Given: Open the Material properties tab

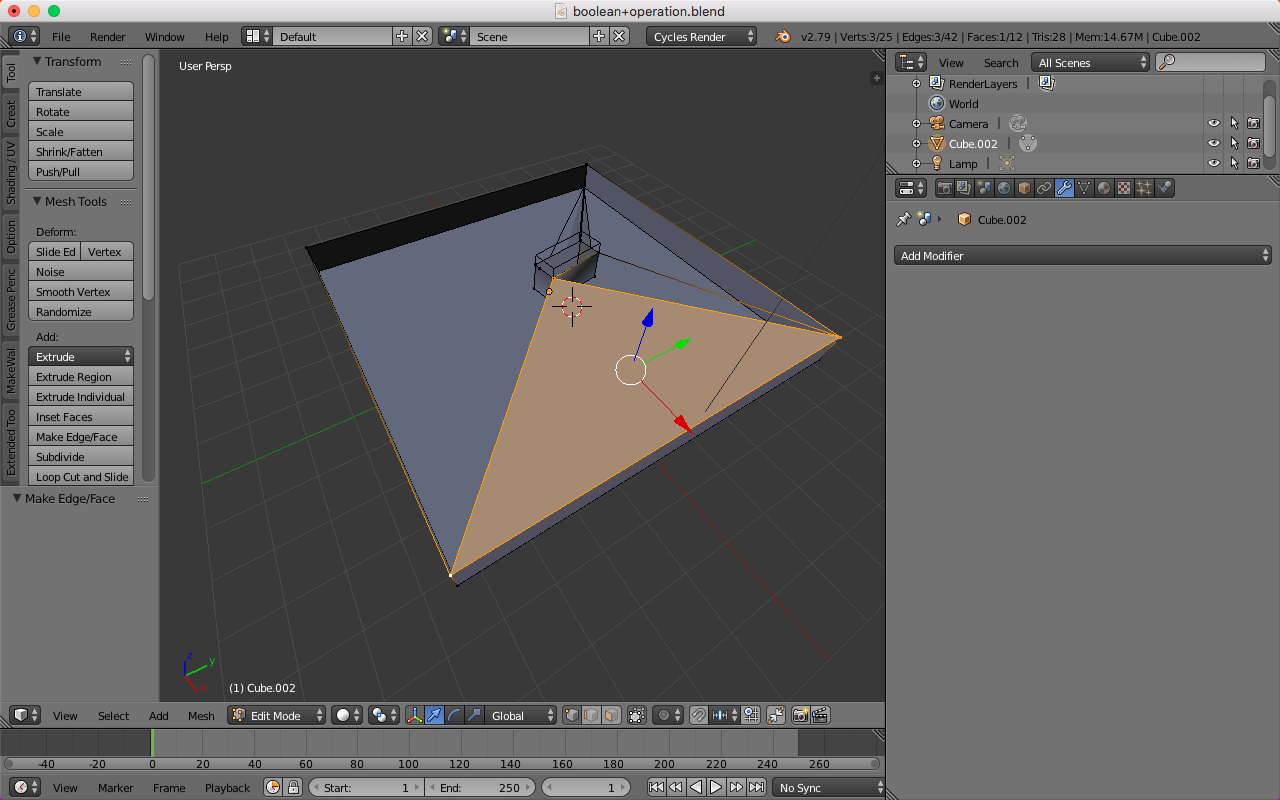Looking at the screenshot, I should pyautogui.click(x=1104, y=188).
